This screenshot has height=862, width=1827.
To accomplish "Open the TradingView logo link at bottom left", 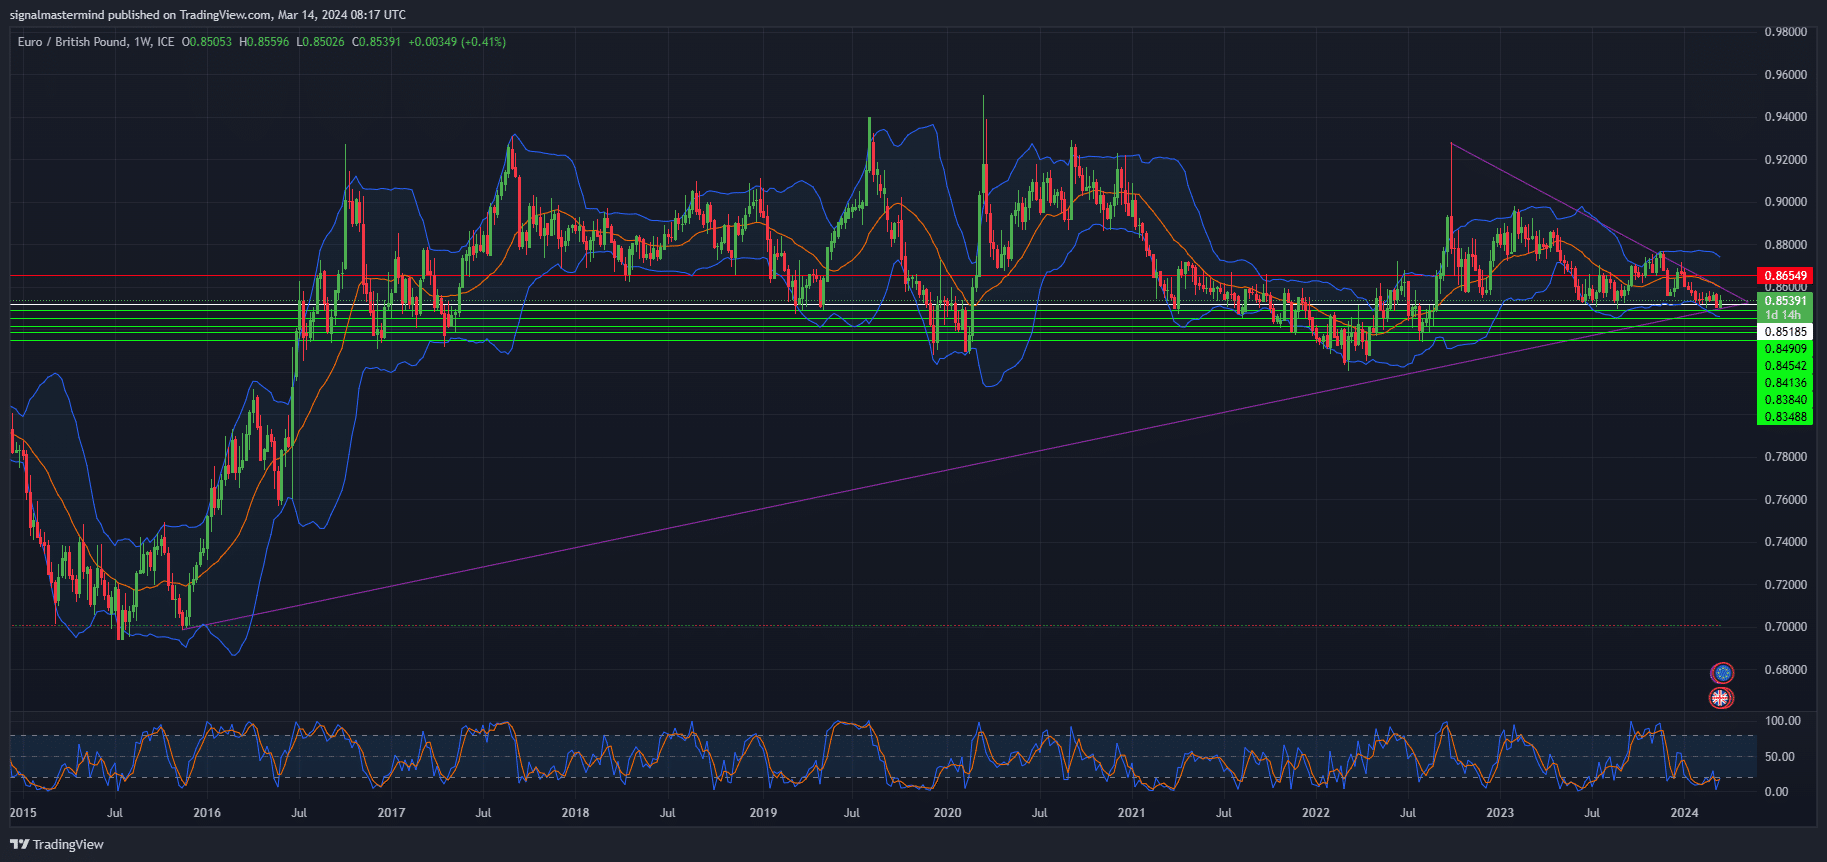I will pos(57,844).
